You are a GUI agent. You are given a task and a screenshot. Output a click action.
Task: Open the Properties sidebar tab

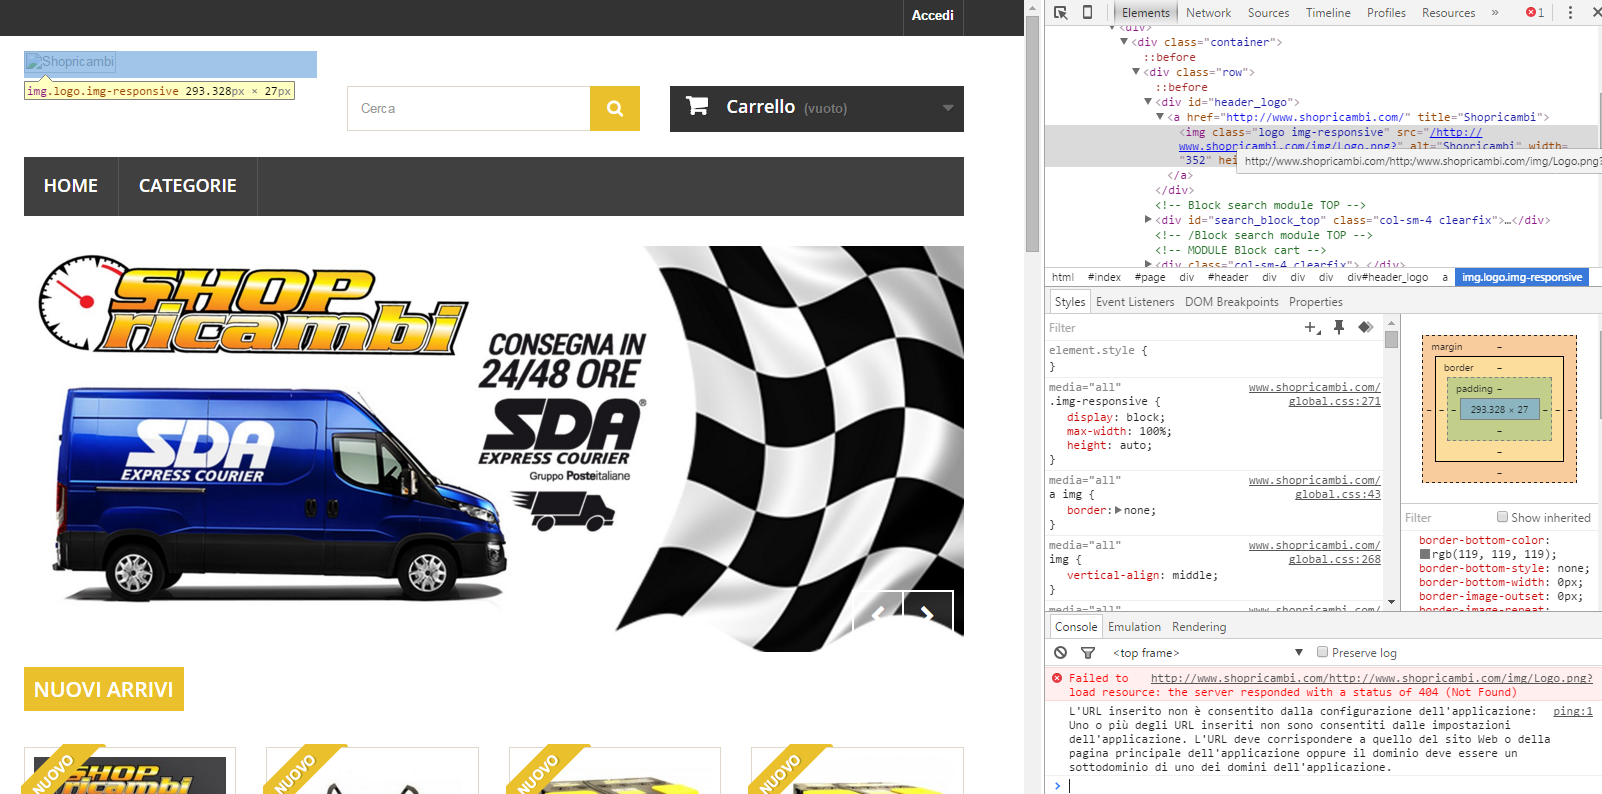[1316, 302]
